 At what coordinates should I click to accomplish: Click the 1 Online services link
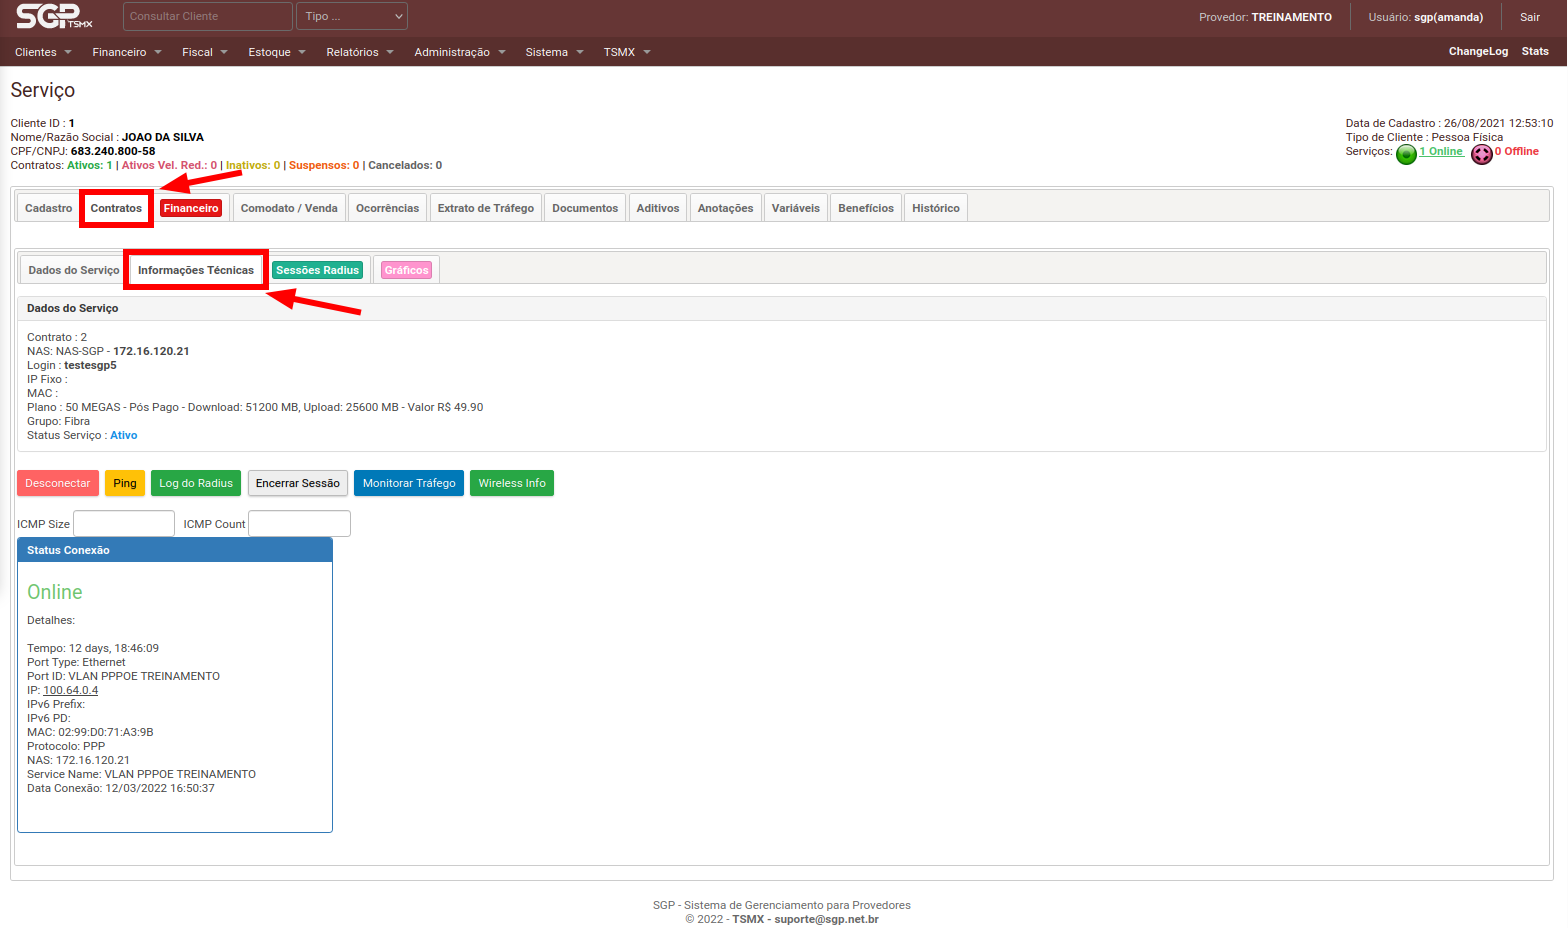click(x=1441, y=152)
